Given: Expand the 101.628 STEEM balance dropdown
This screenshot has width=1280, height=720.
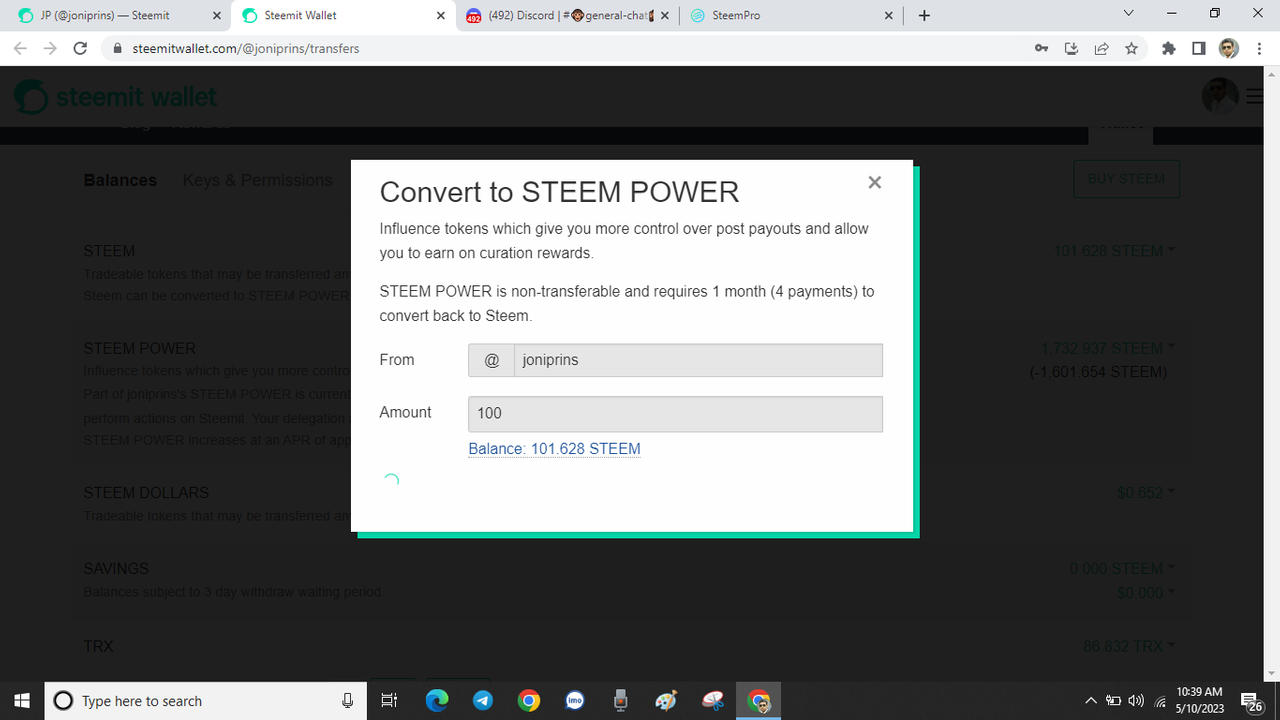Looking at the screenshot, I should click(1115, 251).
